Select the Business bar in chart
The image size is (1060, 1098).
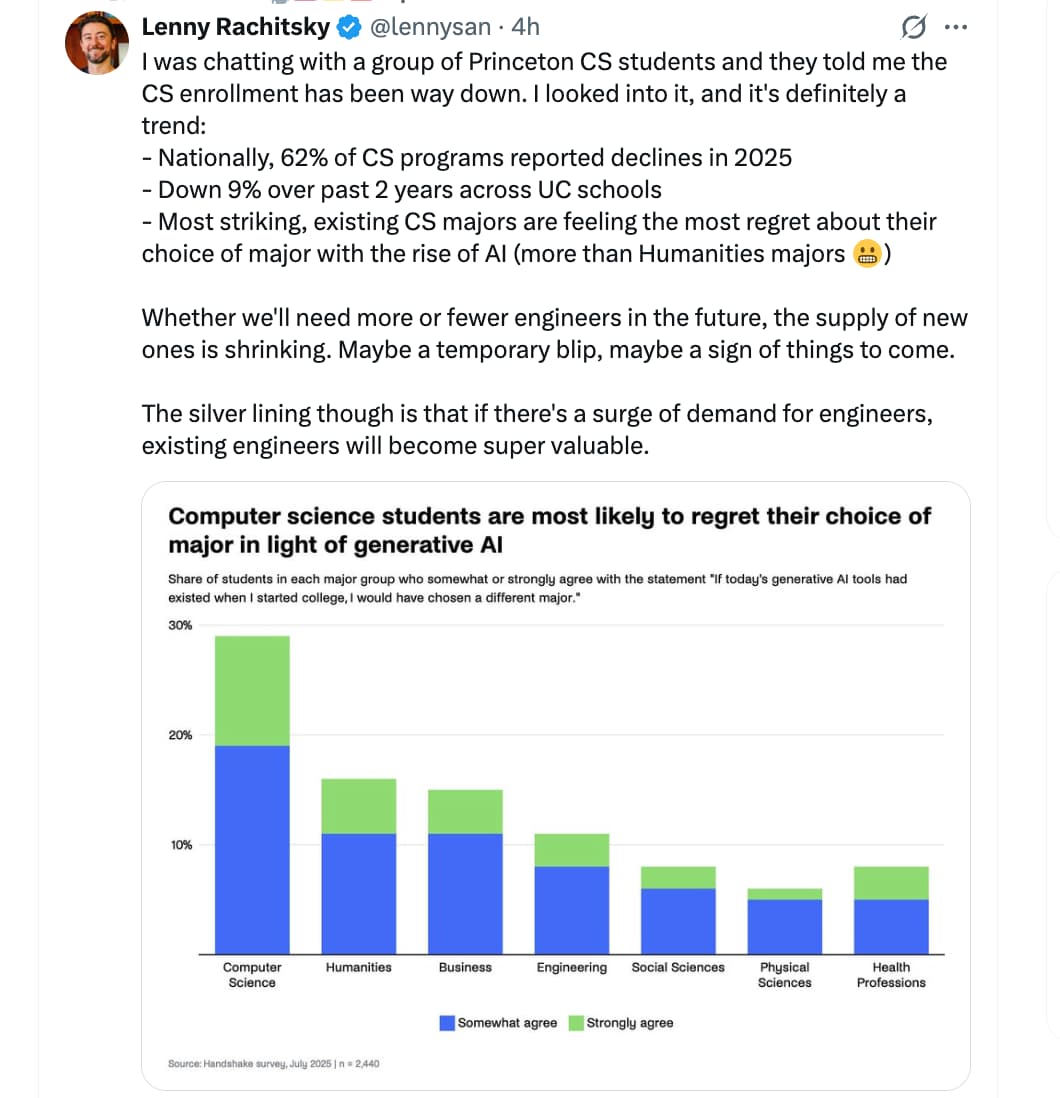point(465,870)
